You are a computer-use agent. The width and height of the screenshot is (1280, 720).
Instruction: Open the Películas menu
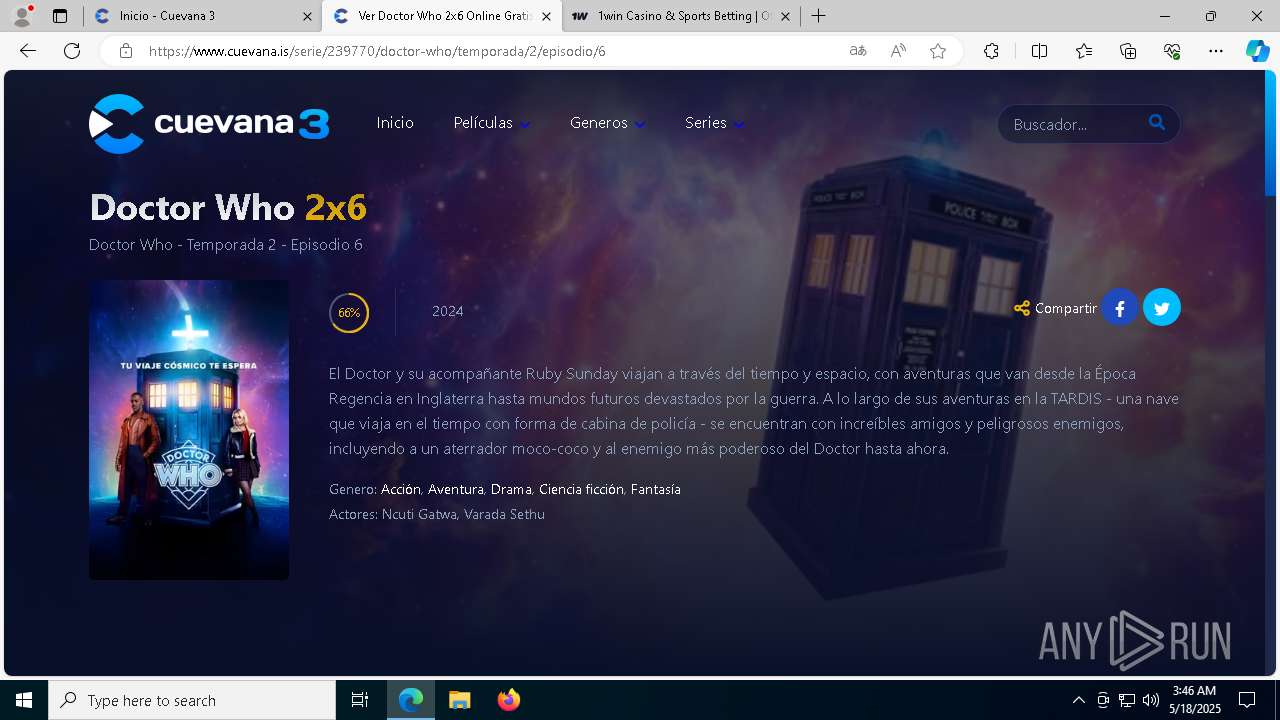pyautogui.click(x=492, y=123)
